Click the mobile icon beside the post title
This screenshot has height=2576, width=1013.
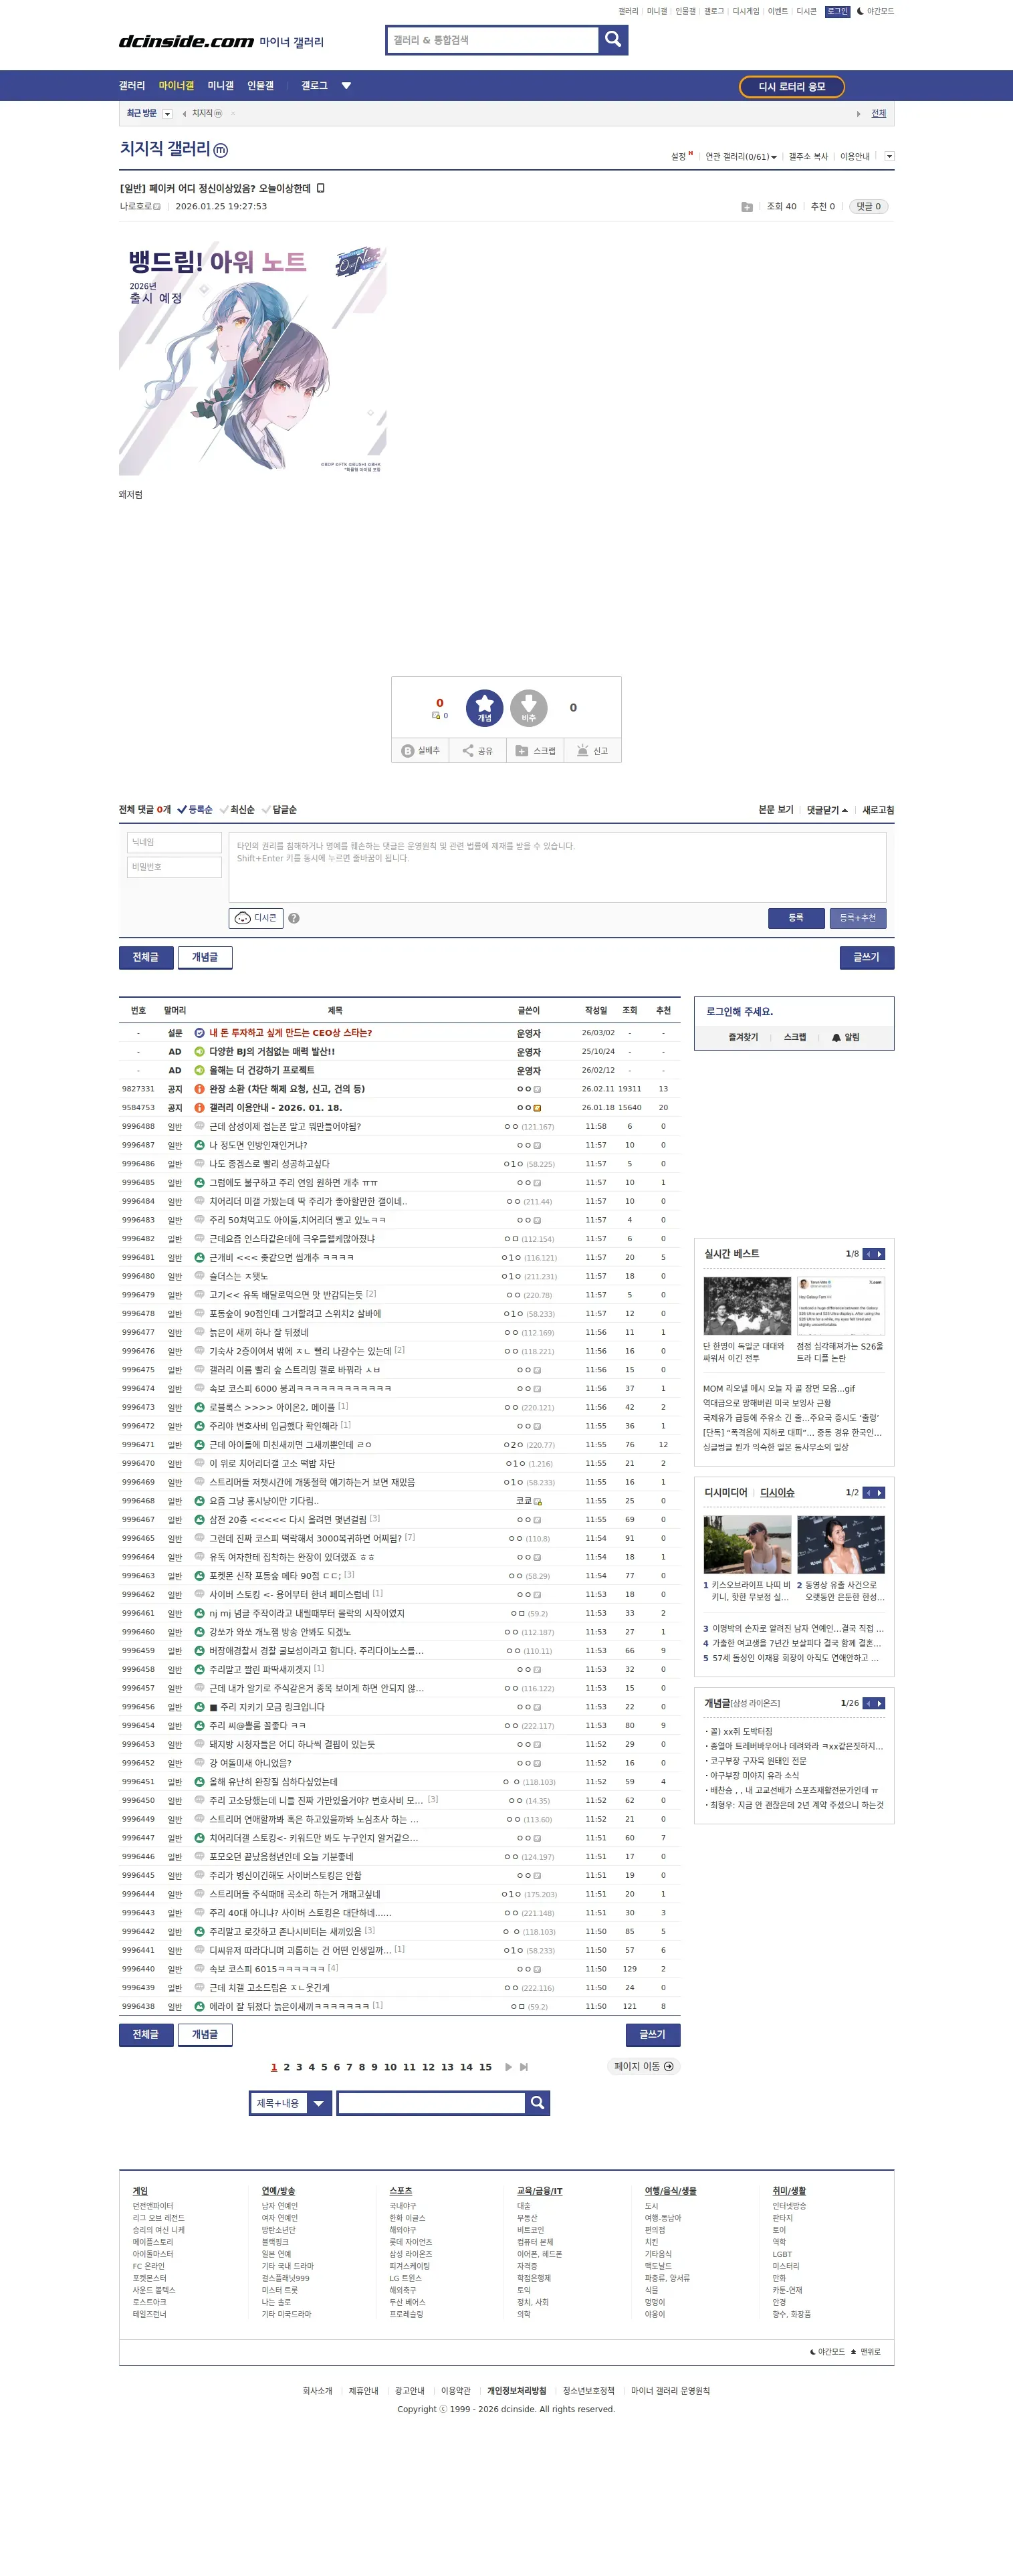pyautogui.click(x=320, y=188)
